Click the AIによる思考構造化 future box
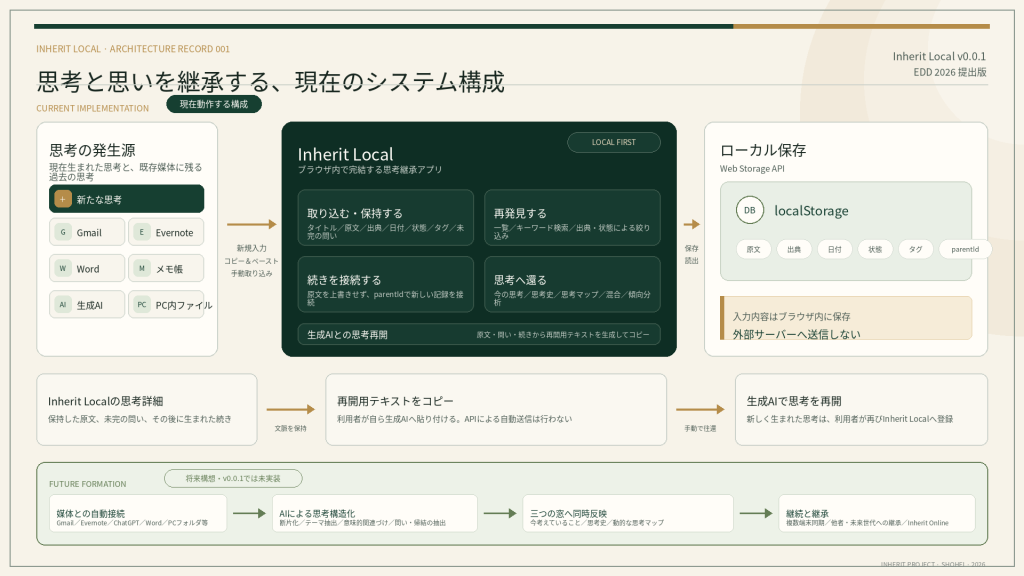The width and height of the screenshot is (1024, 576). (x=375, y=513)
